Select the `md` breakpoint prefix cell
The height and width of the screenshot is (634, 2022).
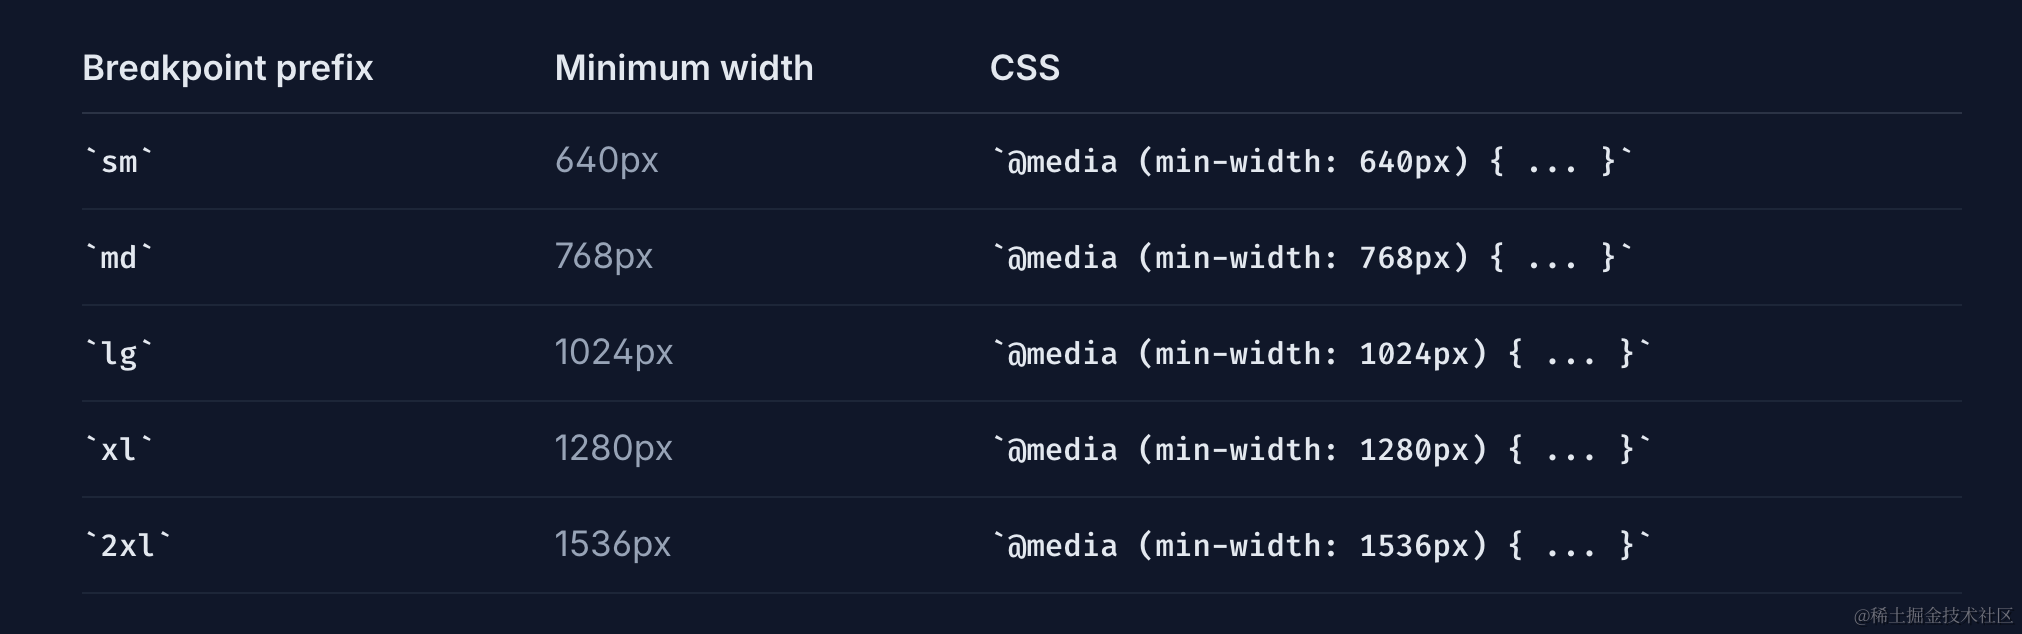tap(119, 257)
